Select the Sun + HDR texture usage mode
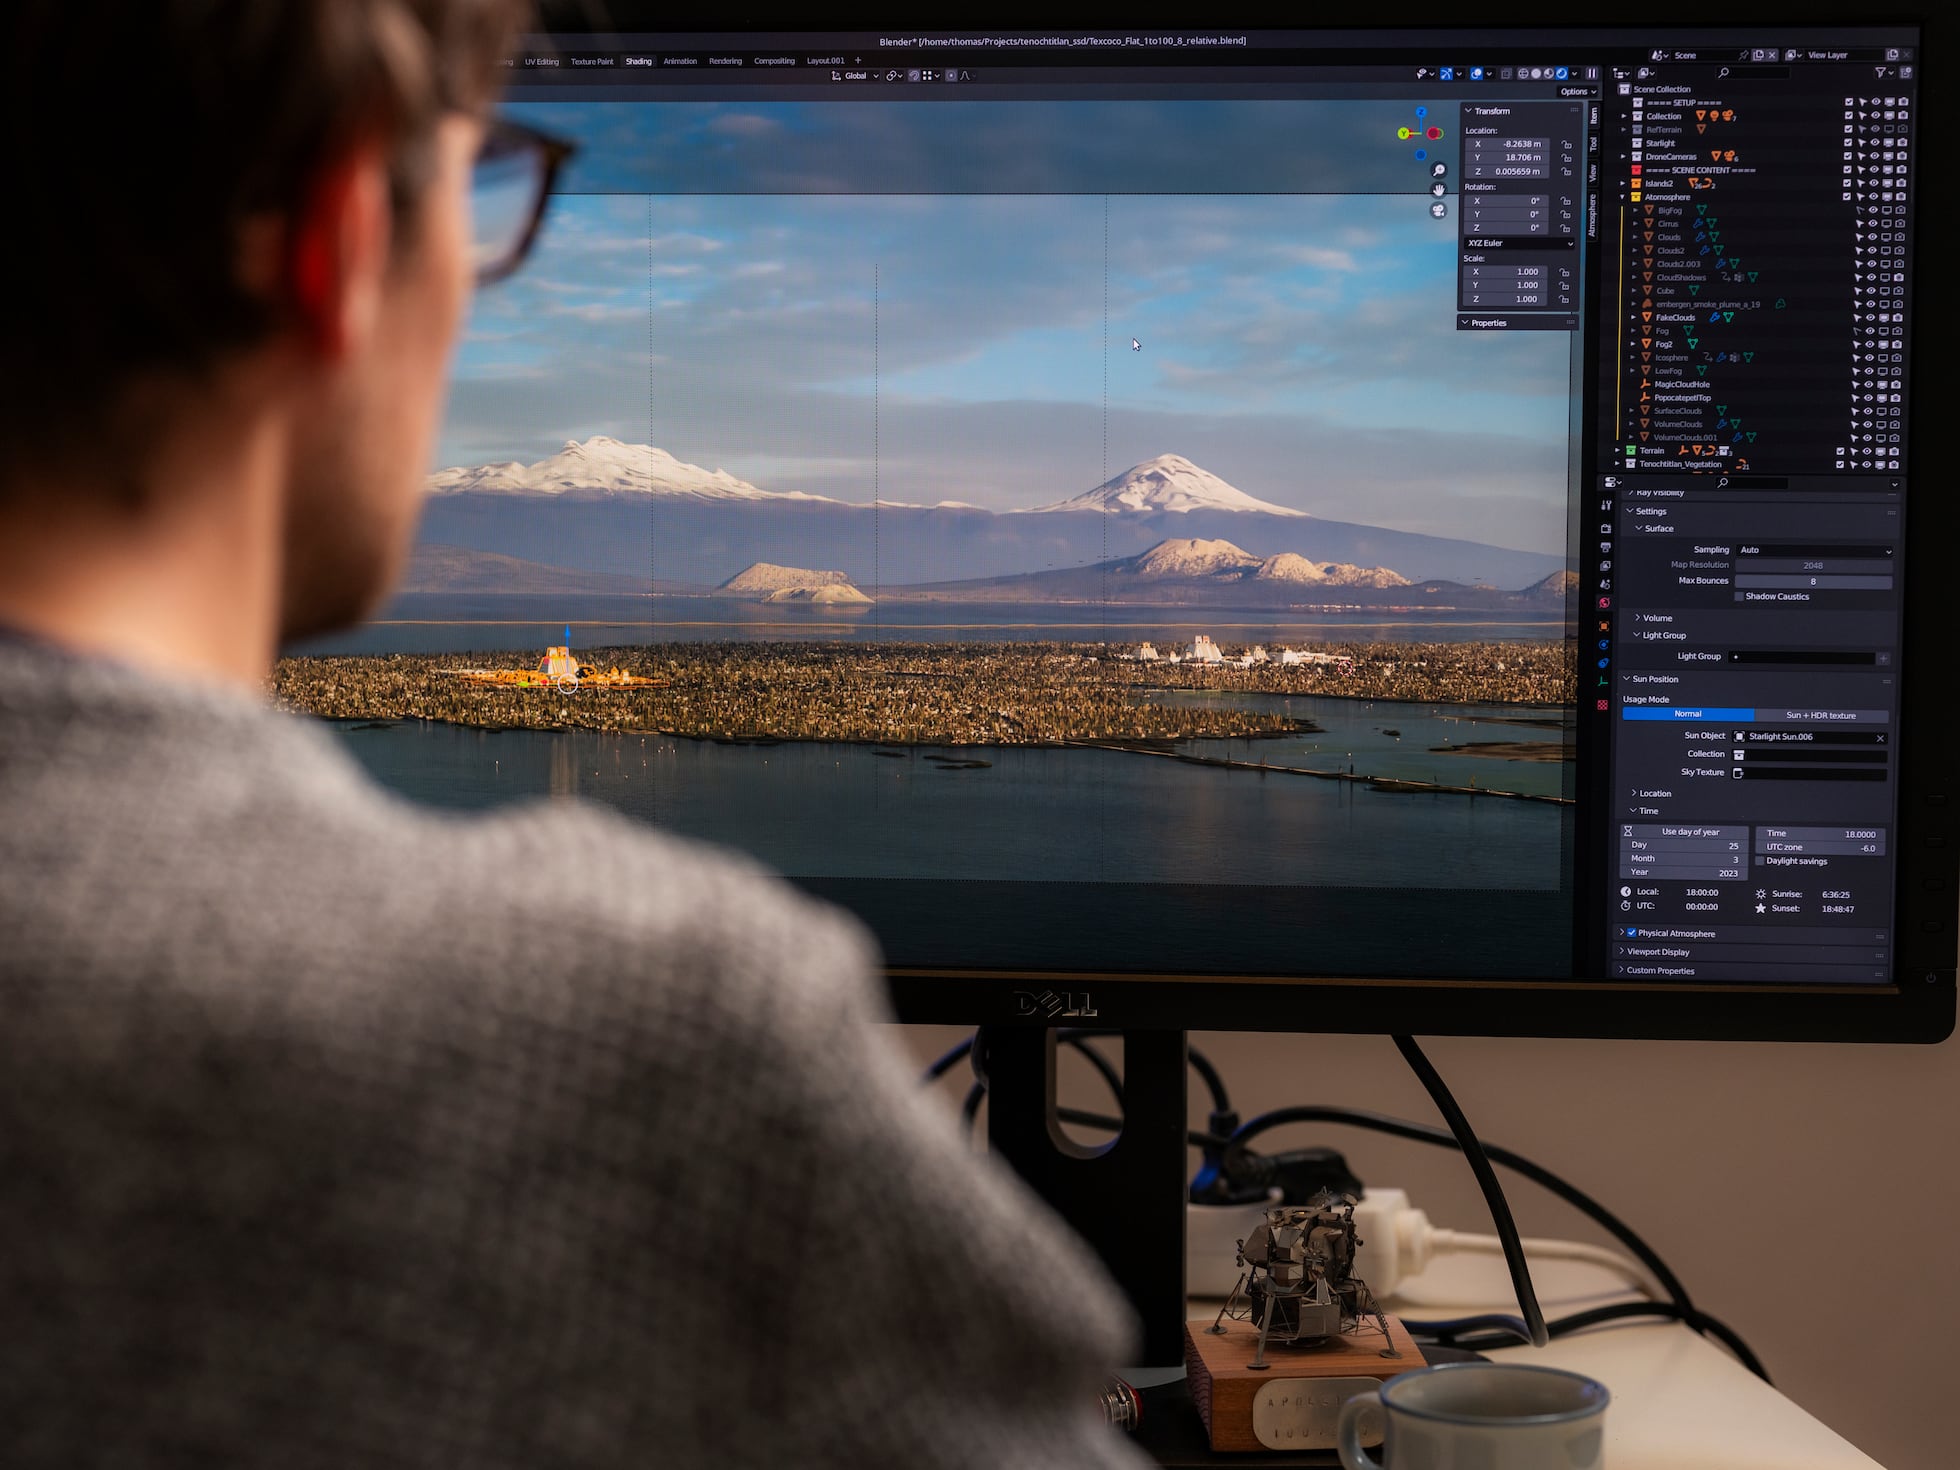The image size is (1960, 1470). [1820, 715]
